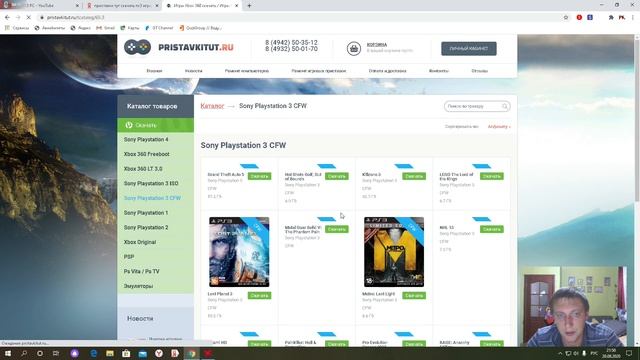Click the site info lock icon
The width and height of the screenshot is (640, 360).
tap(41, 18)
